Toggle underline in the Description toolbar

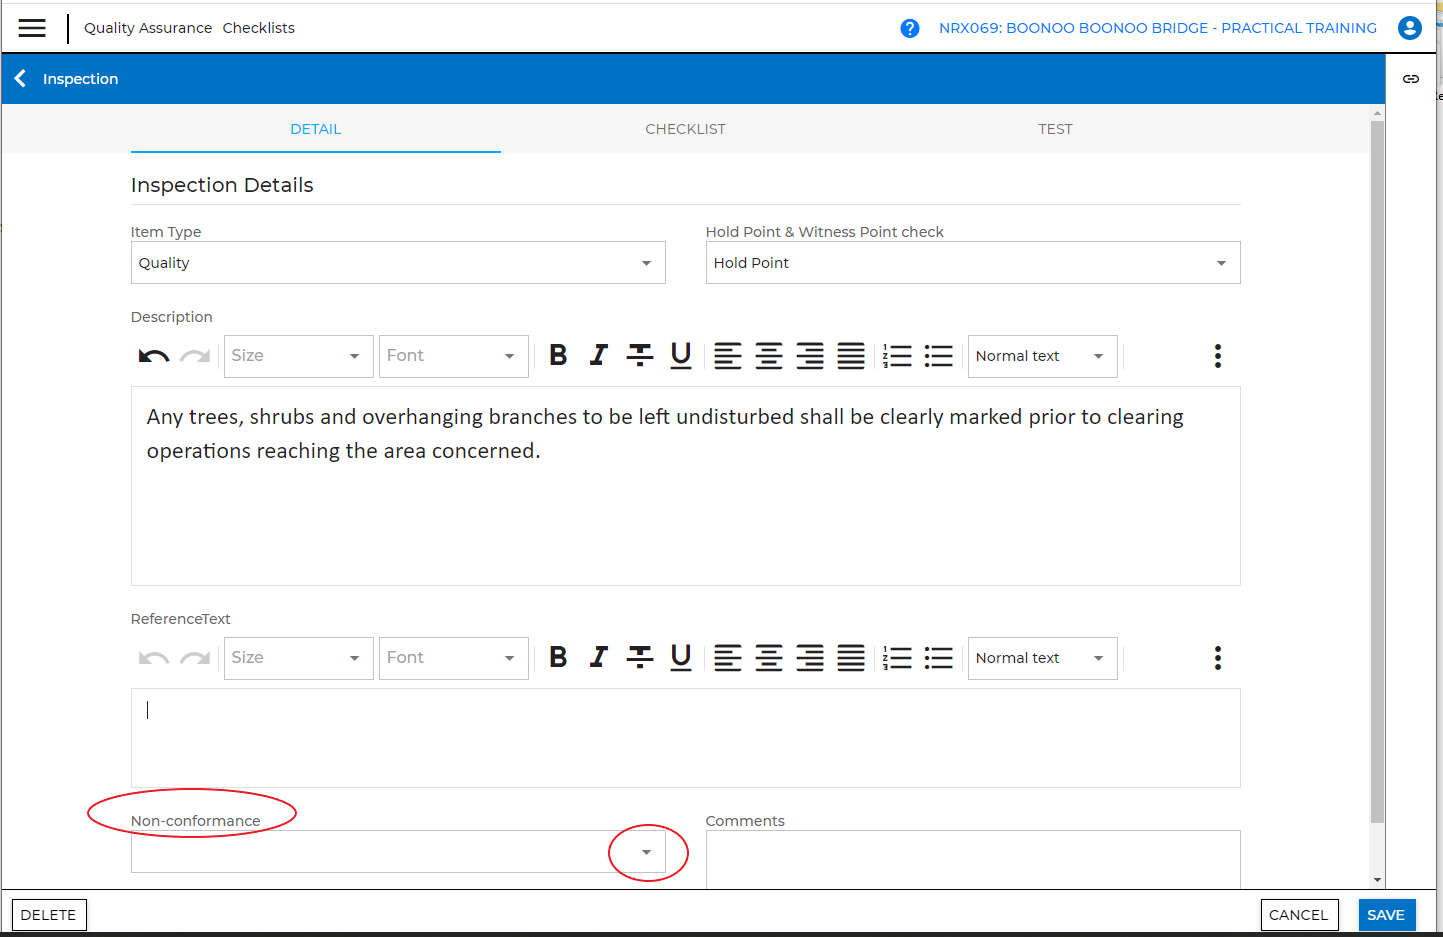coord(680,356)
